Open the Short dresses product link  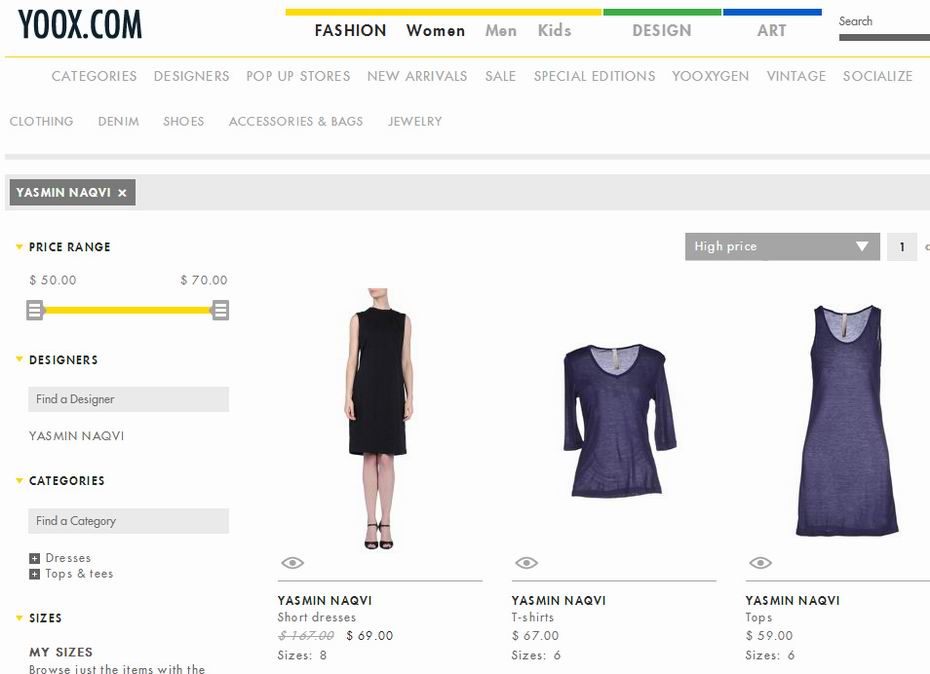(x=317, y=618)
